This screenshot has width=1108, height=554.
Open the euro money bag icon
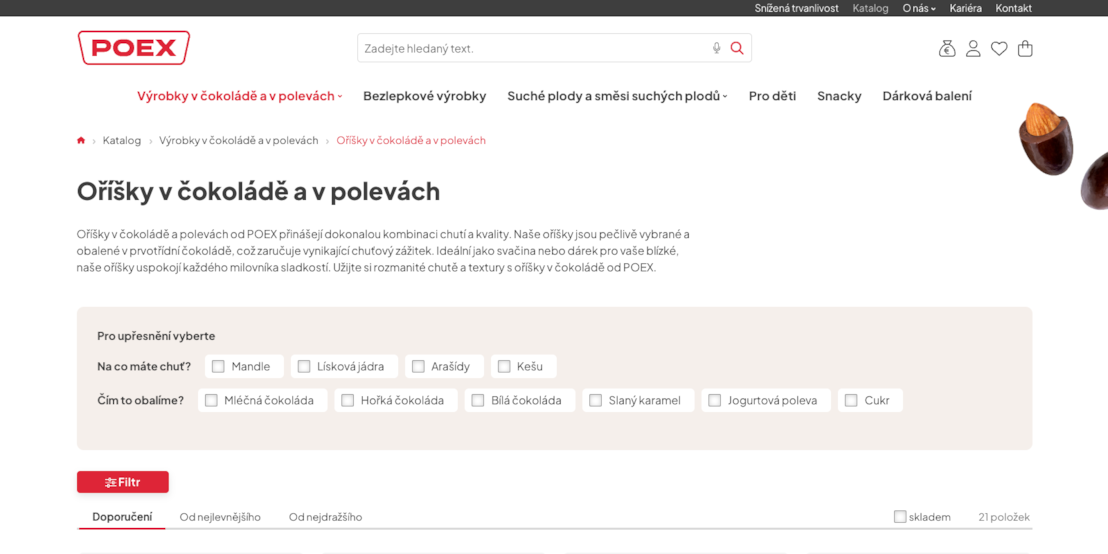tap(947, 49)
